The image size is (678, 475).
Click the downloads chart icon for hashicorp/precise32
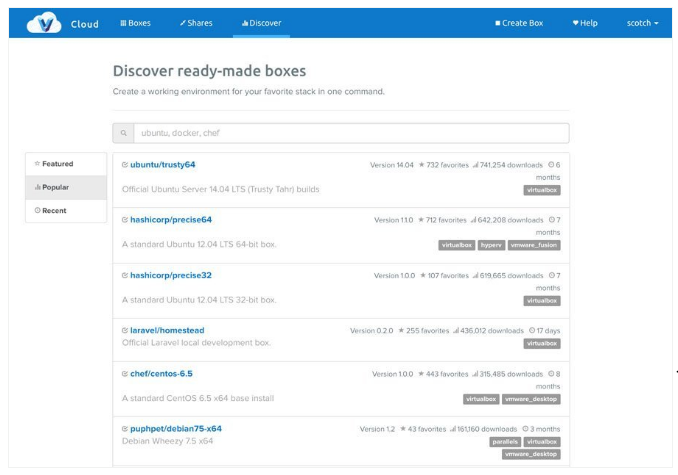click(476, 275)
